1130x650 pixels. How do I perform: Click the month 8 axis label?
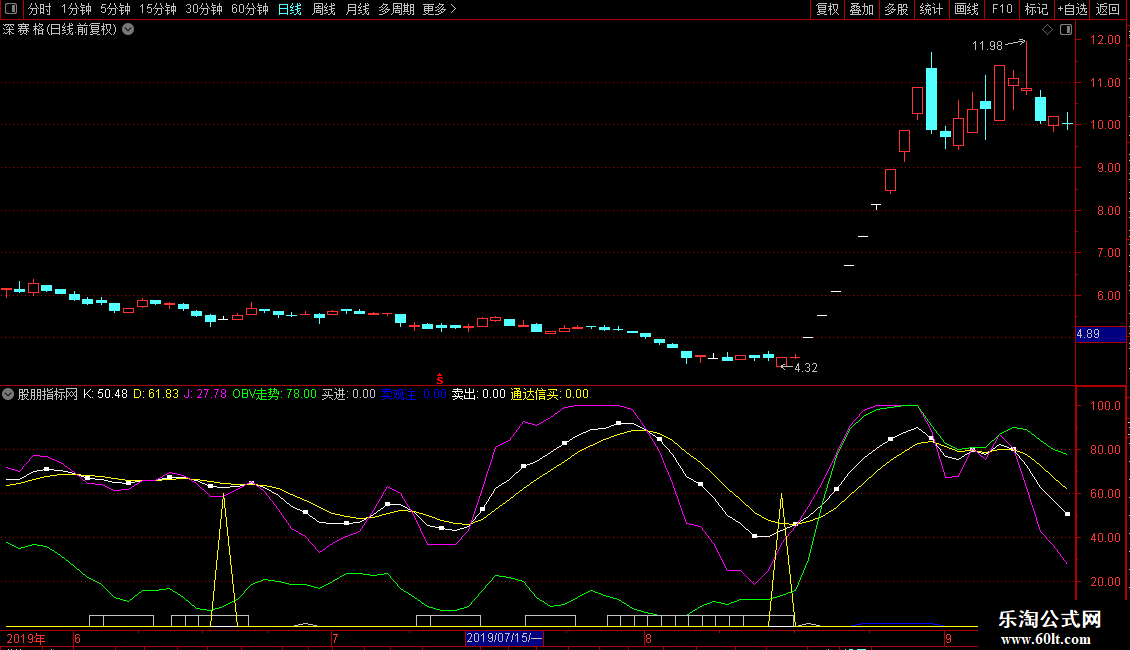pos(649,638)
